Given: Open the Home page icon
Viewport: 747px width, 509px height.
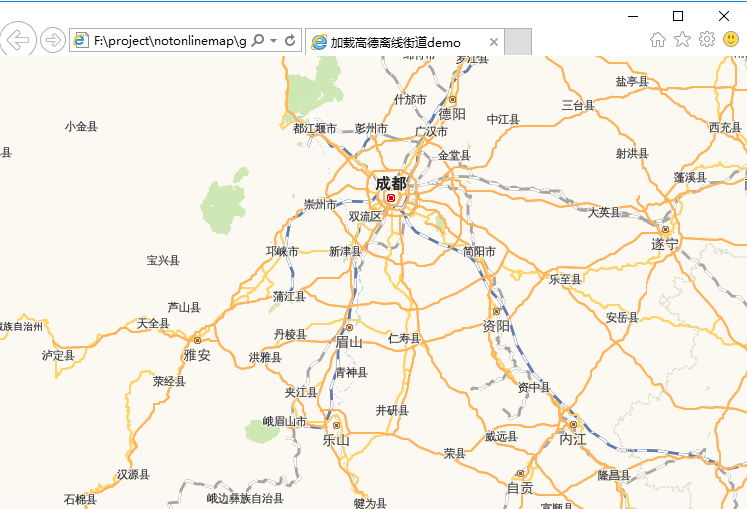Looking at the screenshot, I should (658, 40).
